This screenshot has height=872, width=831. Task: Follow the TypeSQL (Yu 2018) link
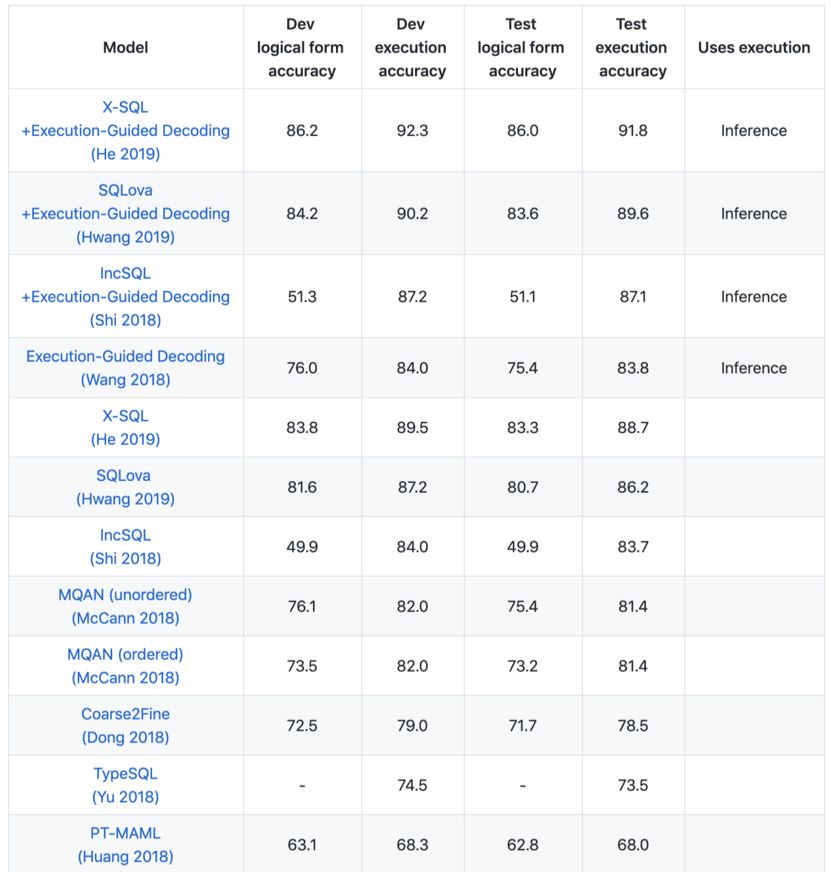click(125, 785)
